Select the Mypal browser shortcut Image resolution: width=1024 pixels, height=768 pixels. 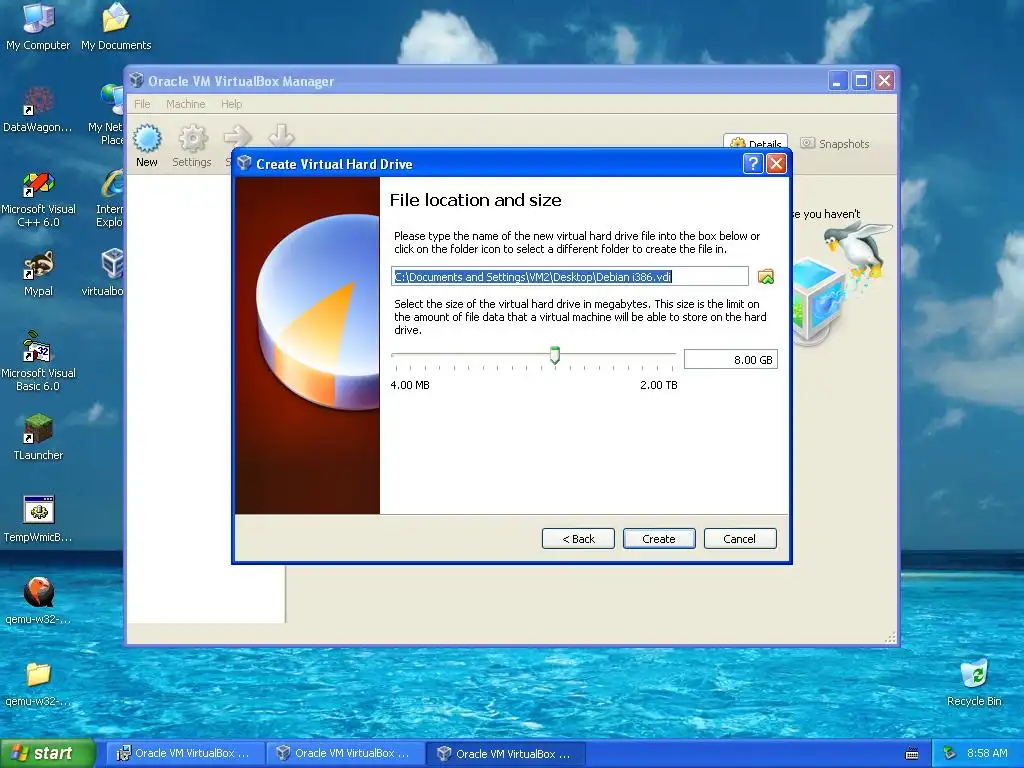pyautogui.click(x=39, y=274)
